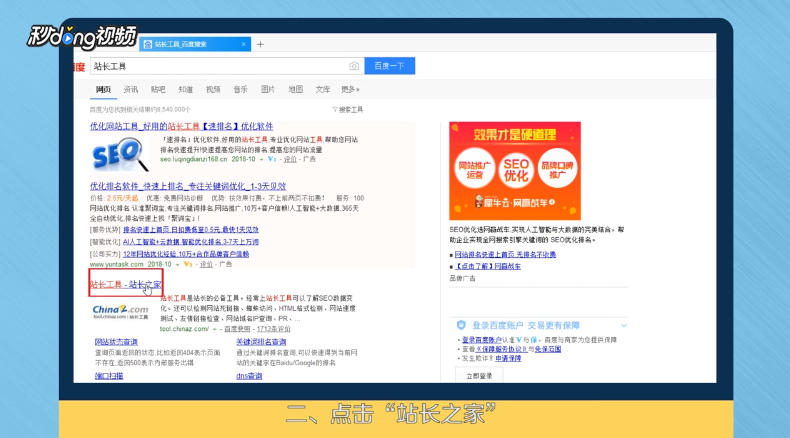This screenshot has height=438, width=790.
Task: Click the orange 效果才是硬道理 ad banner
Action: pos(515,171)
